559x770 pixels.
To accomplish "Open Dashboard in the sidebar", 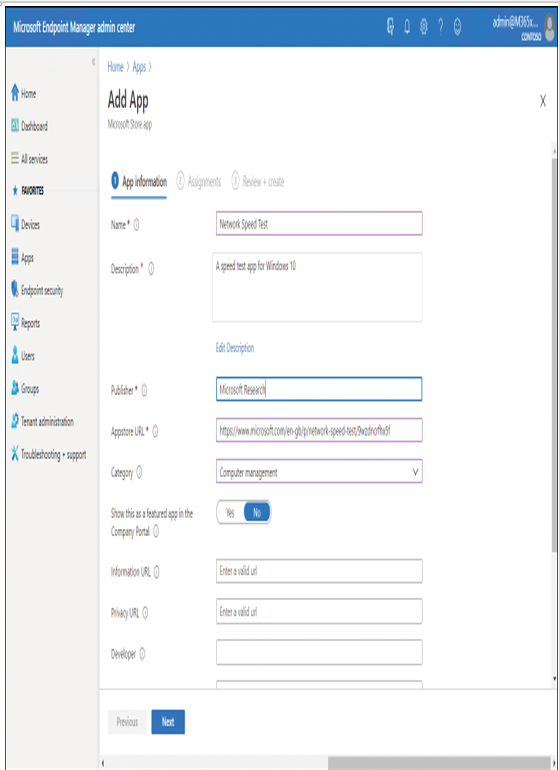I will [29, 126].
